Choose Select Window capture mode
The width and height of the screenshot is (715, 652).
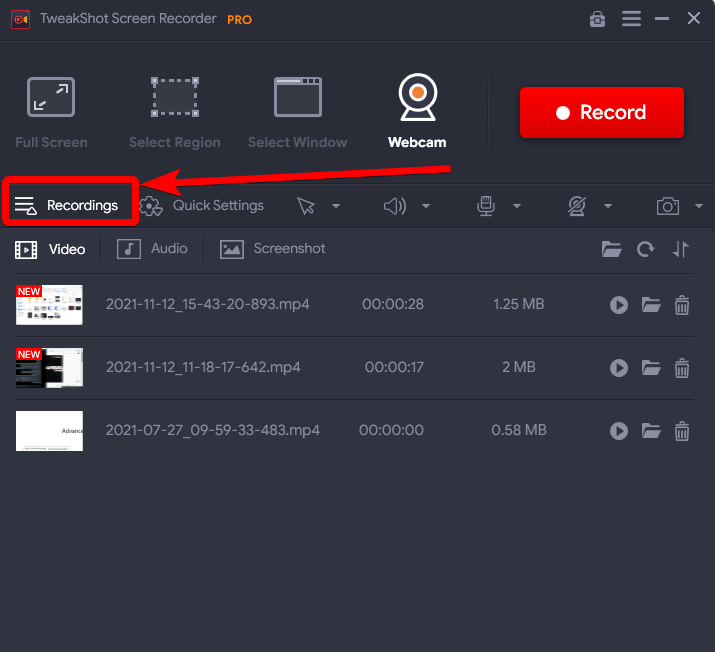pyautogui.click(x=297, y=112)
